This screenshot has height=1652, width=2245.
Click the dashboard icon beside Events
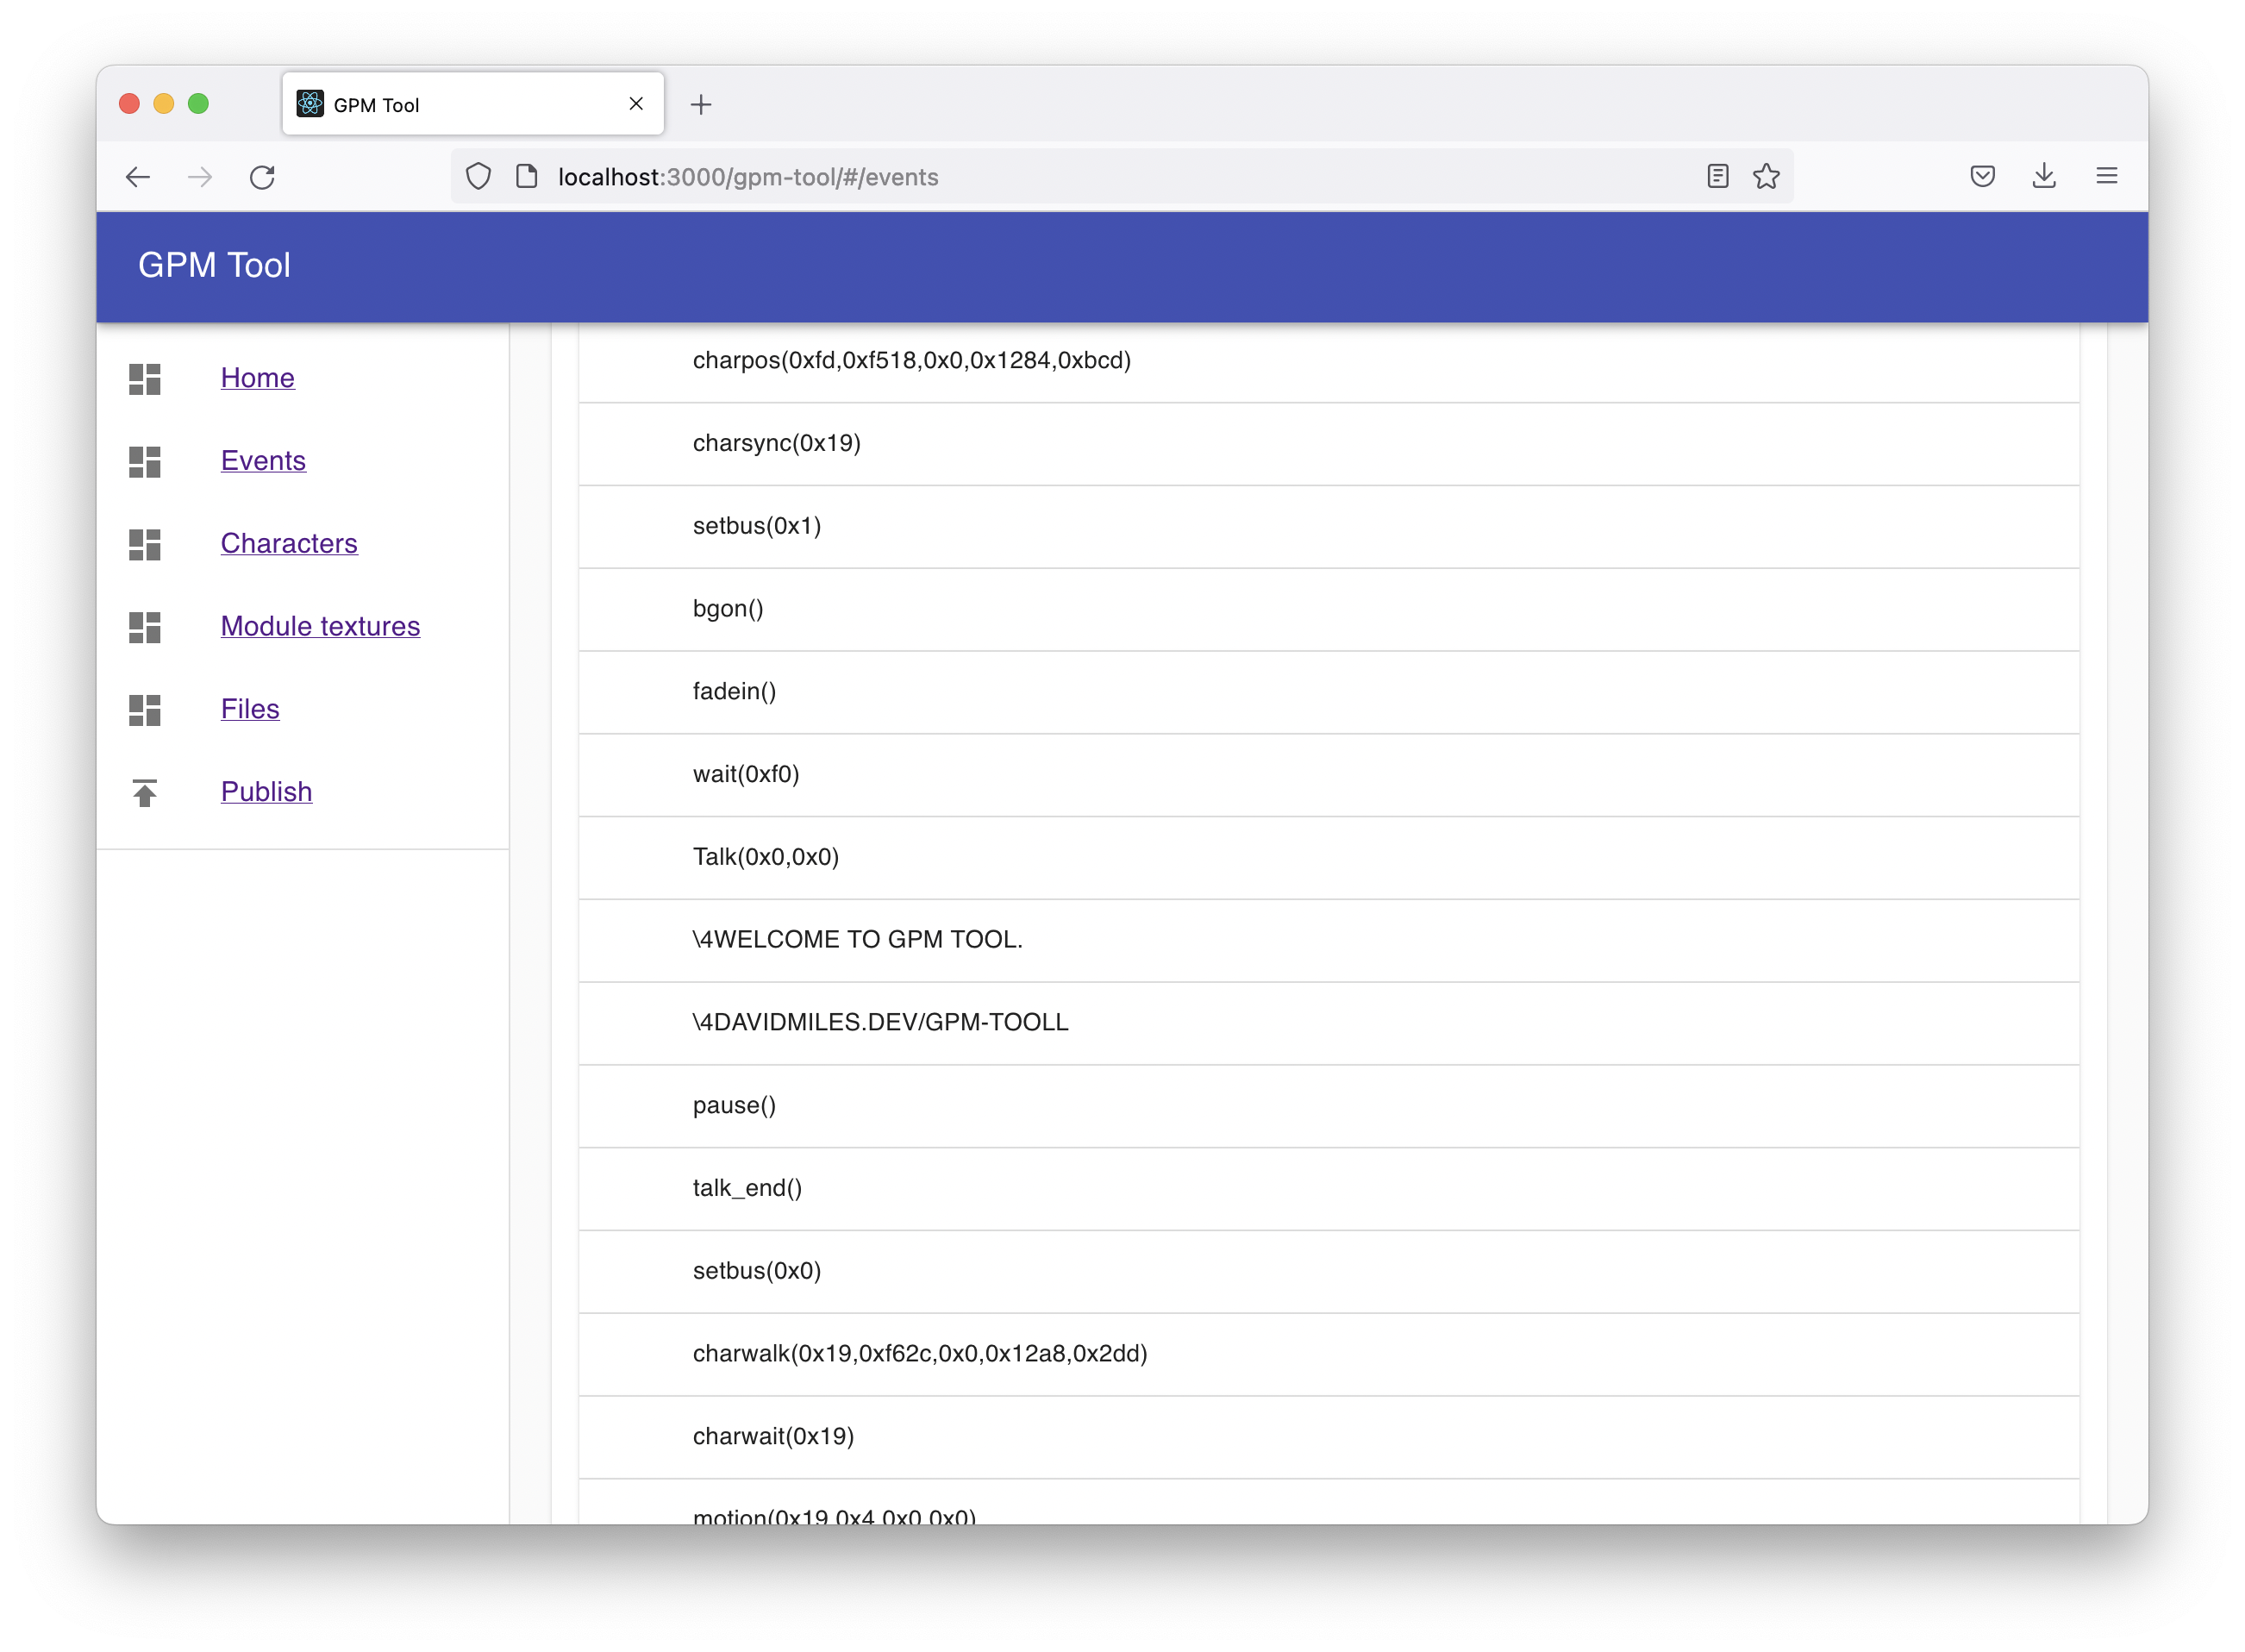pyautogui.click(x=145, y=461)
